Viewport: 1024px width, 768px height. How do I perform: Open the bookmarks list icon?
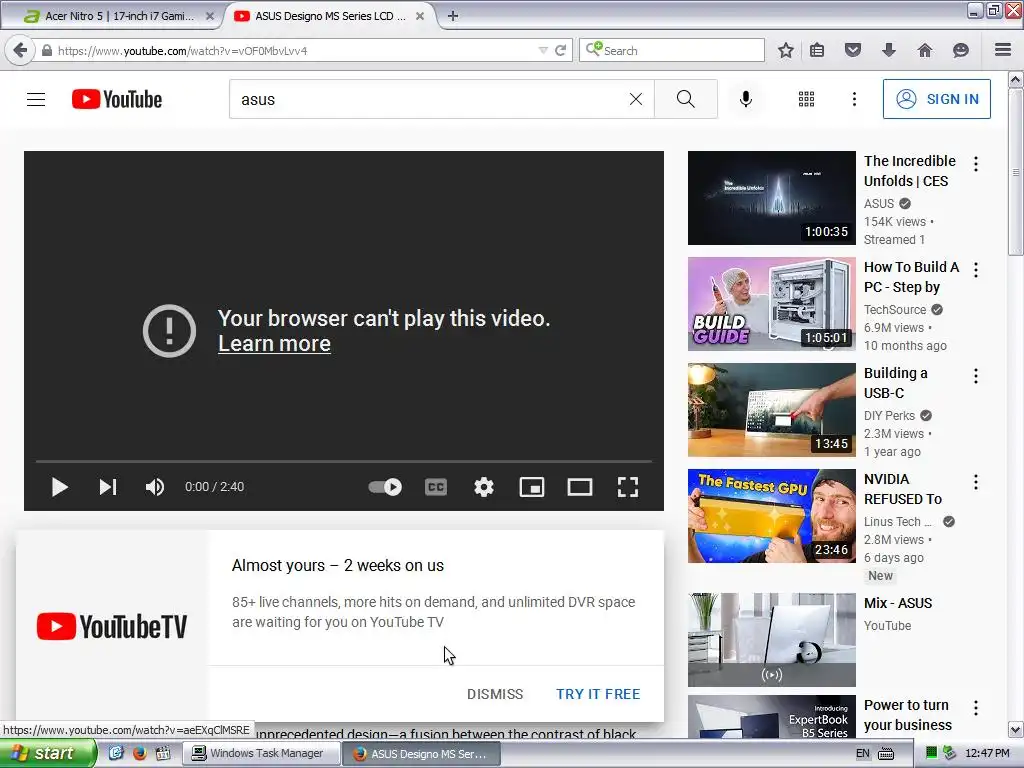[817, 50]
